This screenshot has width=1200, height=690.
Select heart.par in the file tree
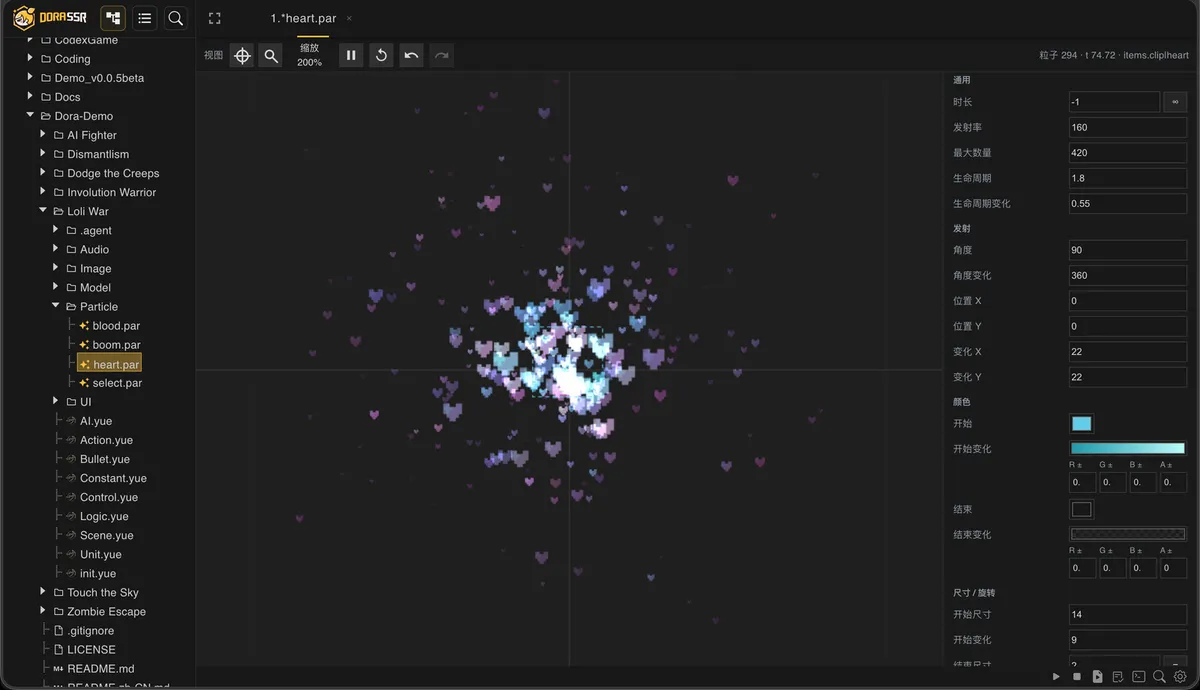[110, 364]
